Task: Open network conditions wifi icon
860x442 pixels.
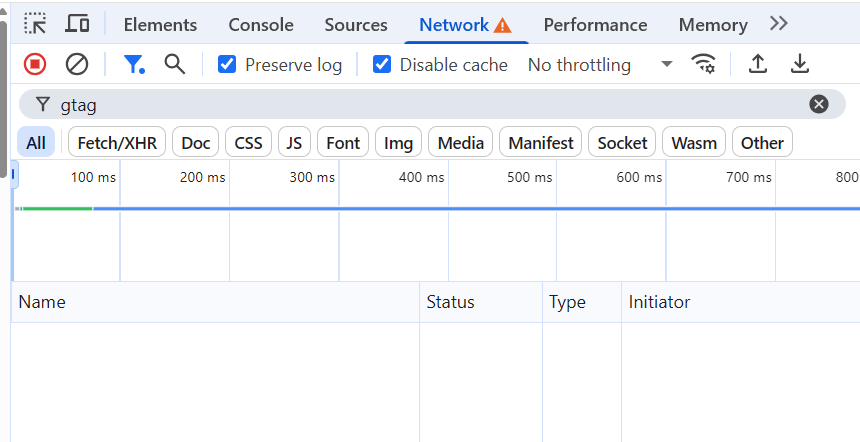Action: (704, 65)
